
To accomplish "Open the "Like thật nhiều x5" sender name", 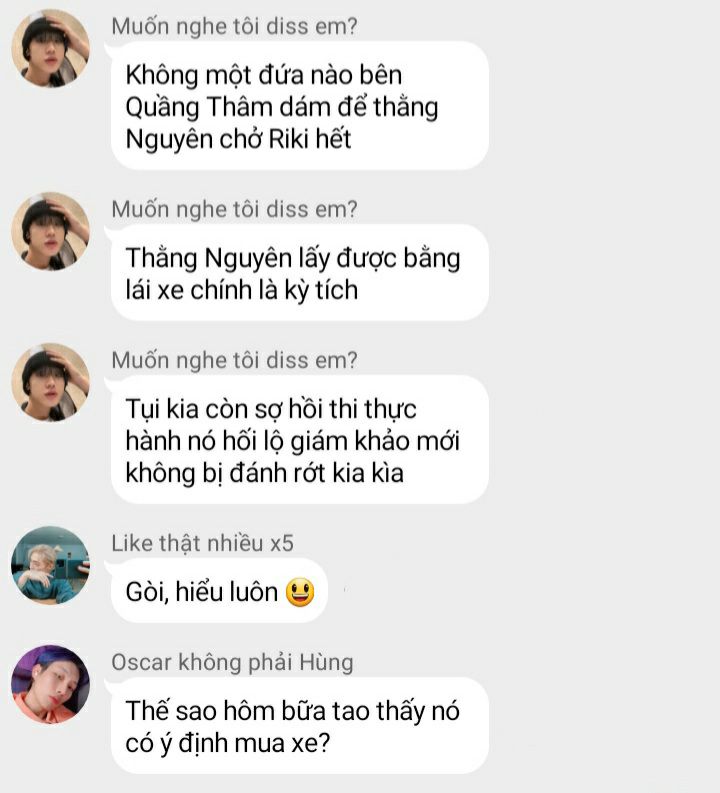I will coord(202,543).
